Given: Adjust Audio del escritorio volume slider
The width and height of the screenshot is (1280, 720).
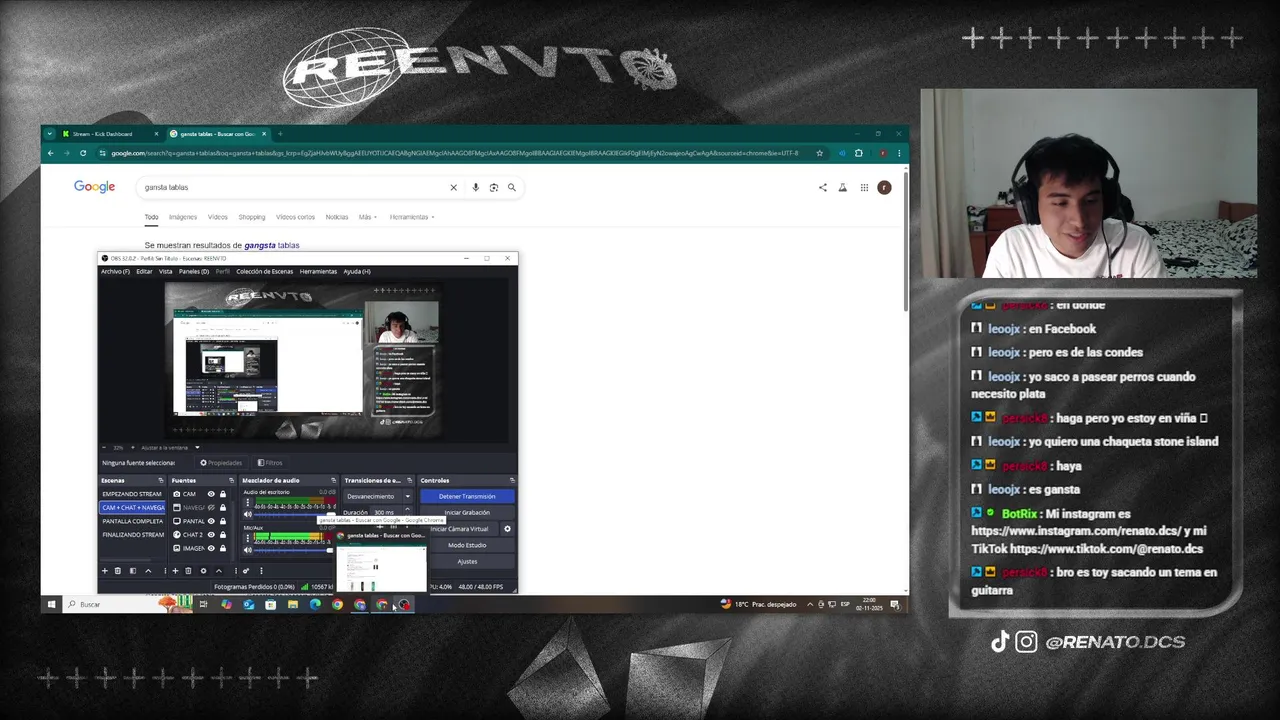Looking at the screenshot, I should (294, 514).
